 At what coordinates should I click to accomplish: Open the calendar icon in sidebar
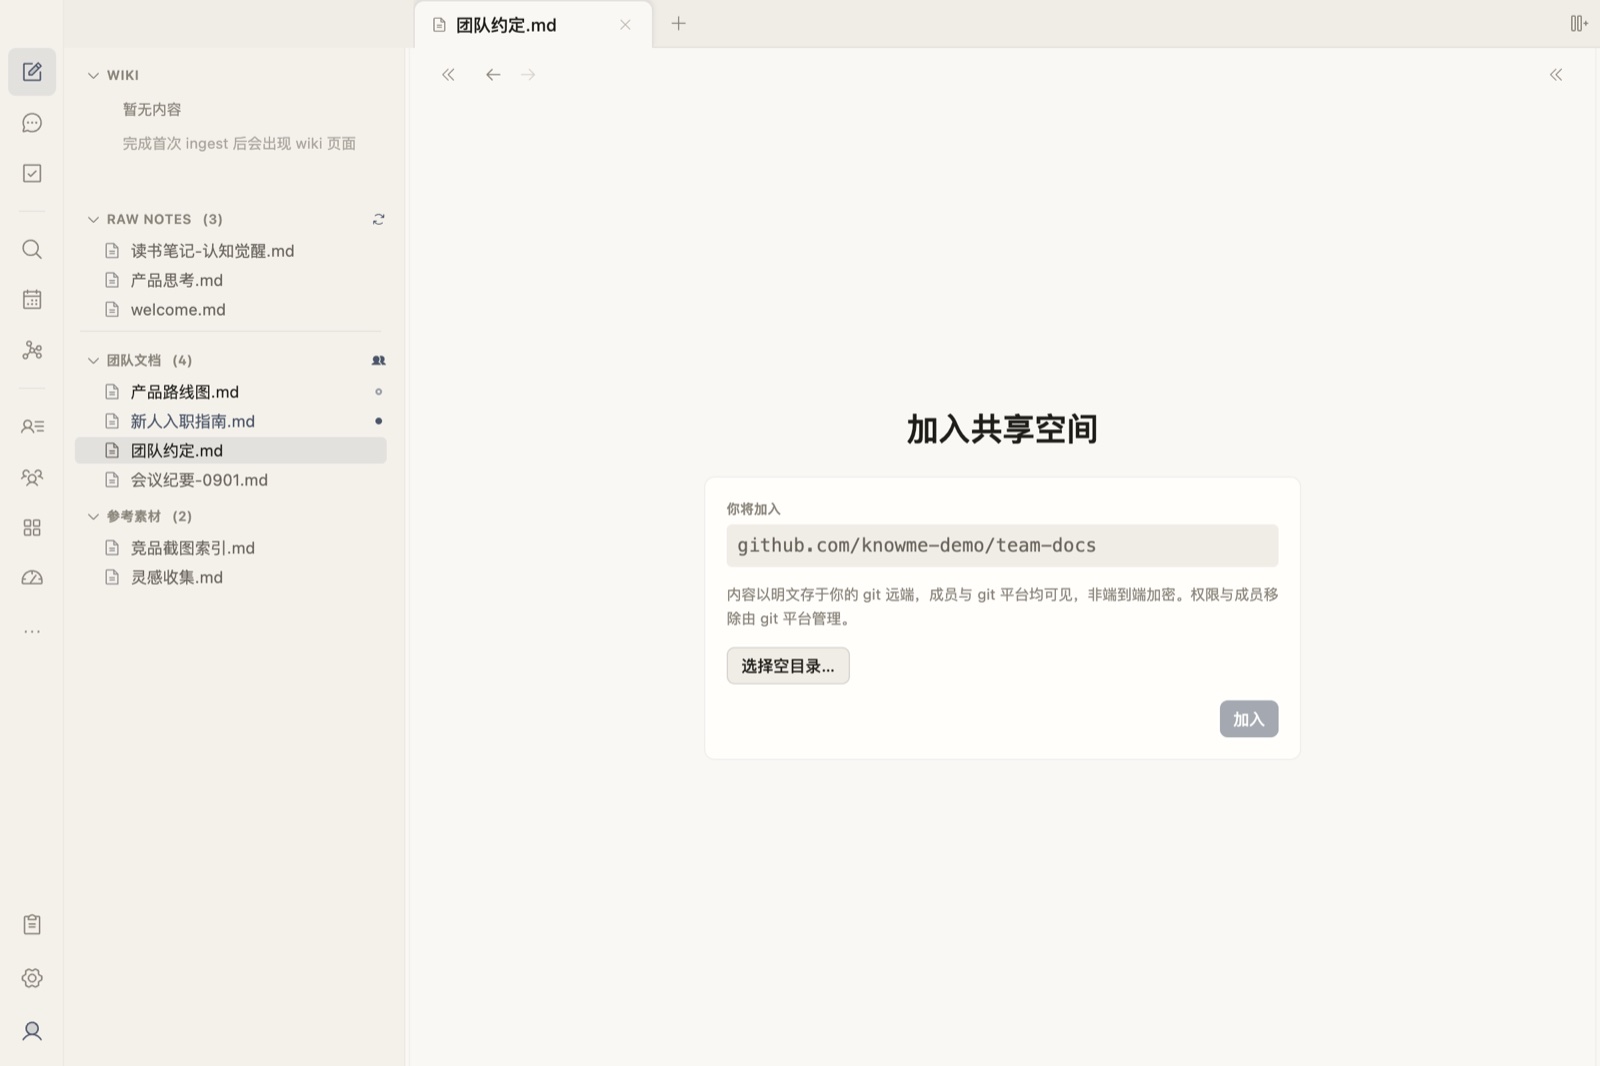(32, 299)
